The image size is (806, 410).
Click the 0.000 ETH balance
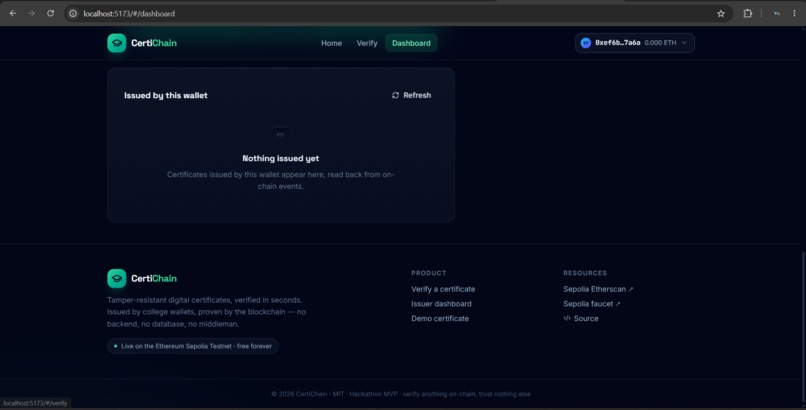pyautogui.click(x=660, y=43)
